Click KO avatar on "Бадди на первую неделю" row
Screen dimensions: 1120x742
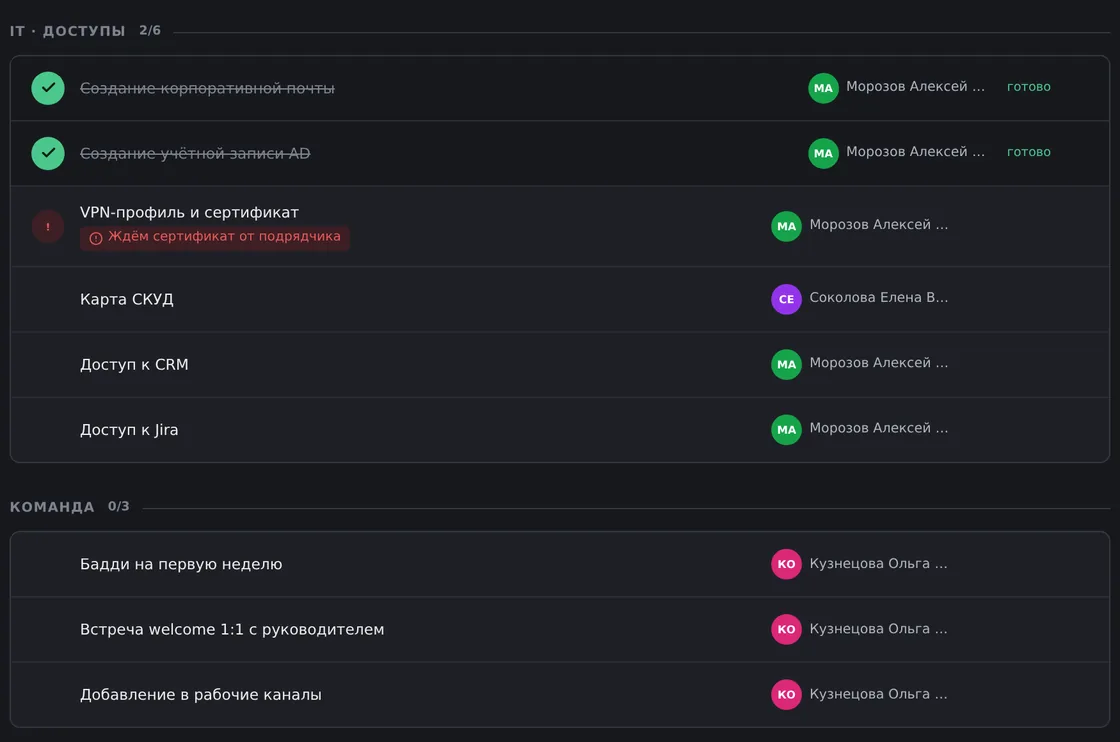(786, 564)
